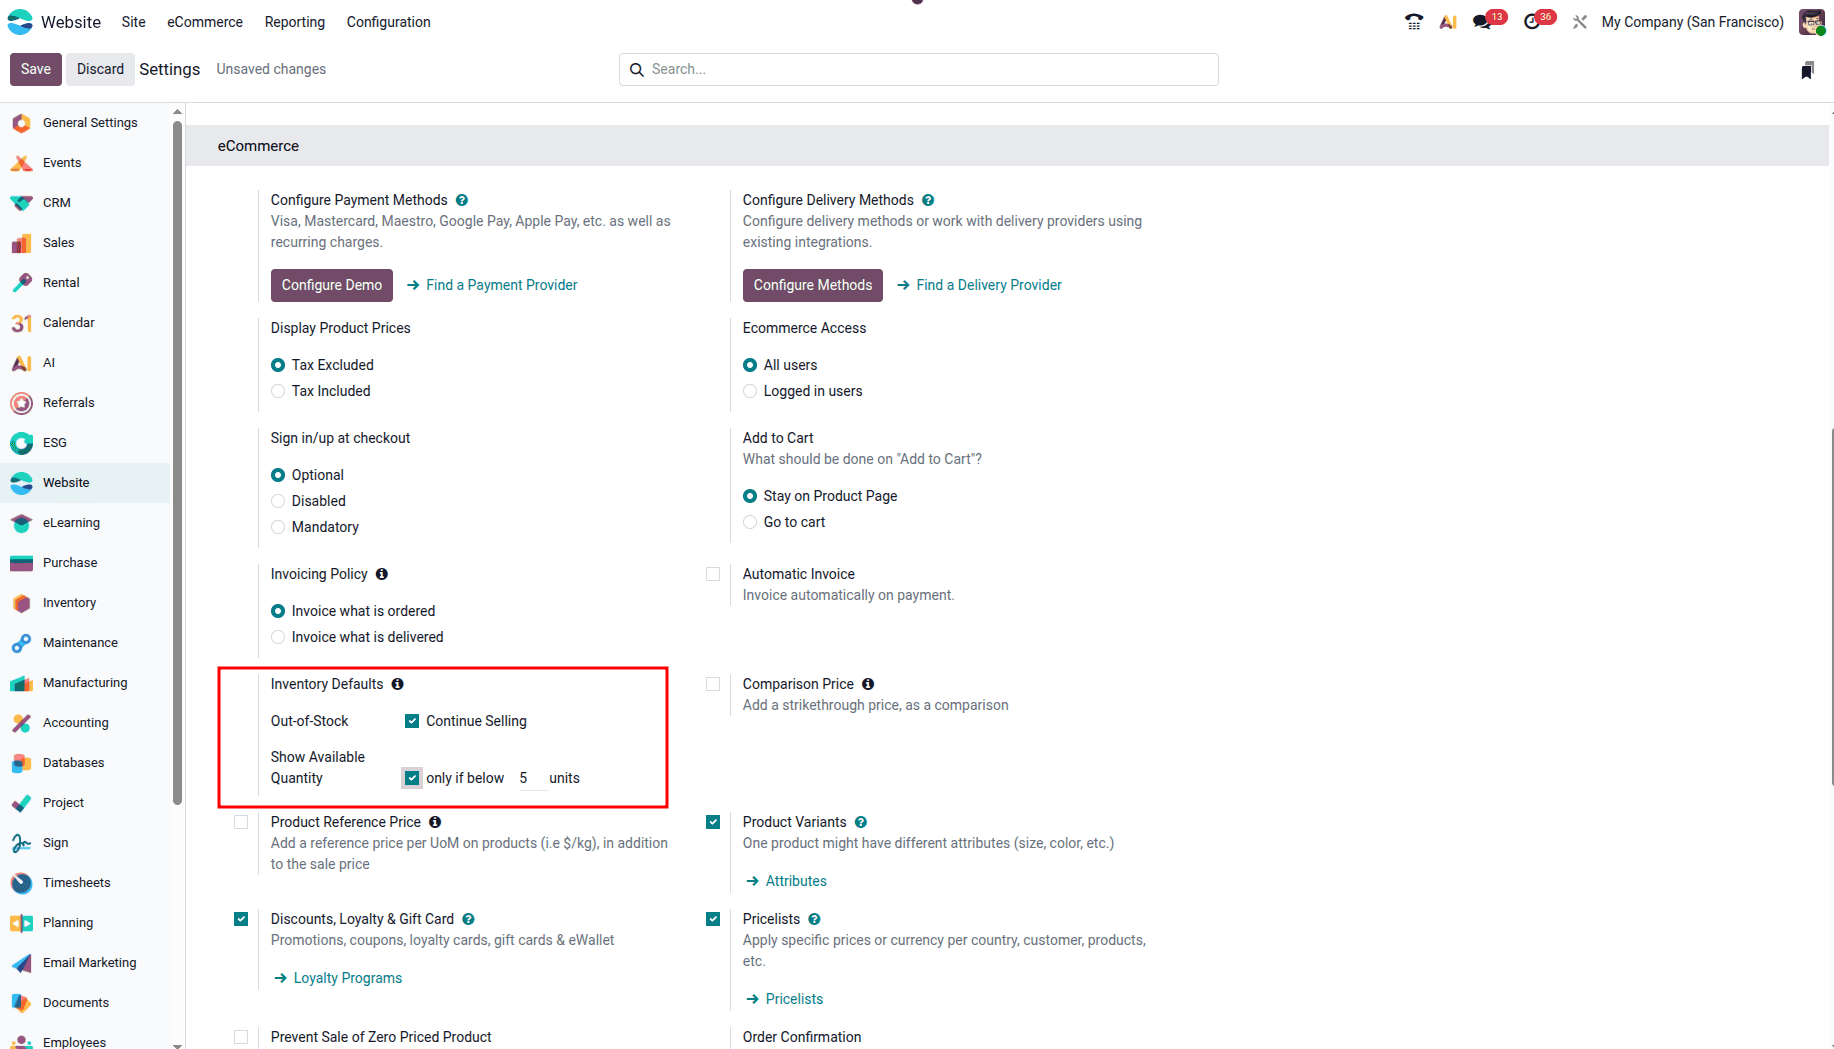Click the company switcher My Company (San Francisco)
Image resolution: width=1834 pixels, height=1049 pixels.
(1692, 22)
